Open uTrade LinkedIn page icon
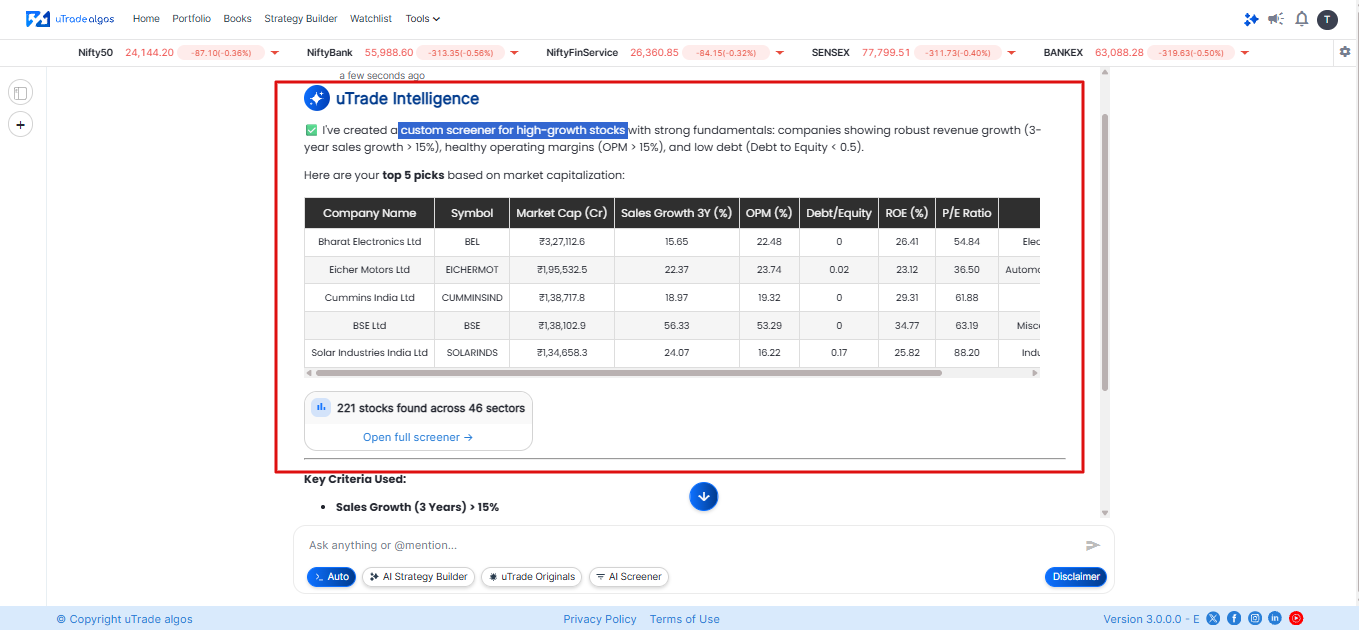 pos(1275,619)
